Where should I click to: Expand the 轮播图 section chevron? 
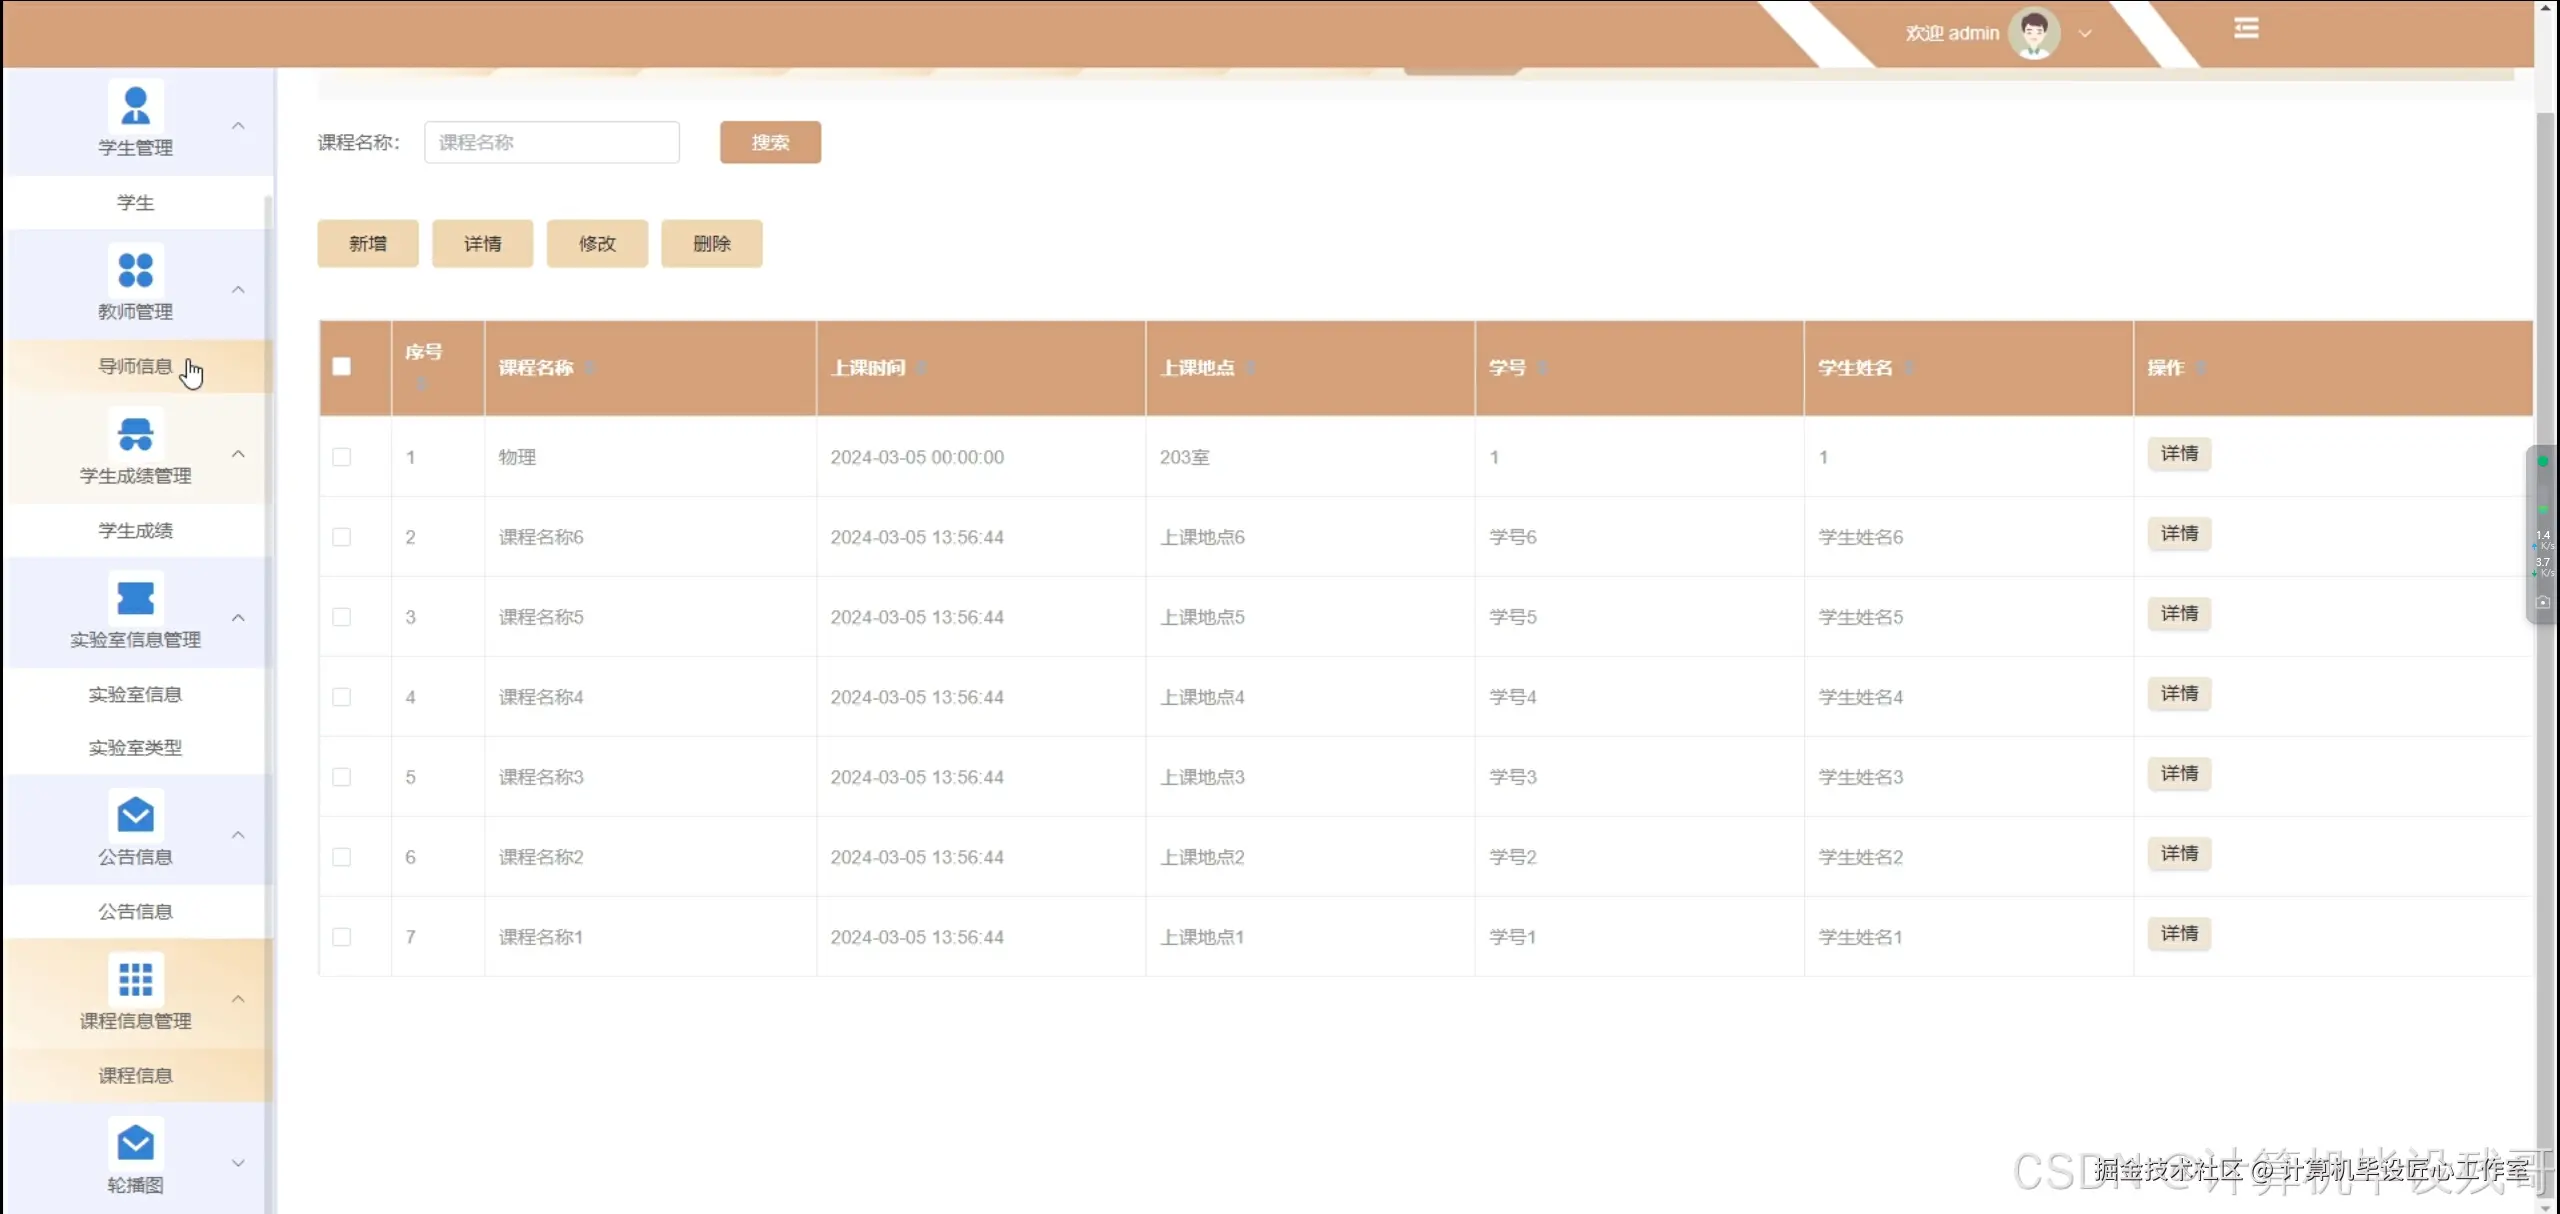(x=238, y=1163)
